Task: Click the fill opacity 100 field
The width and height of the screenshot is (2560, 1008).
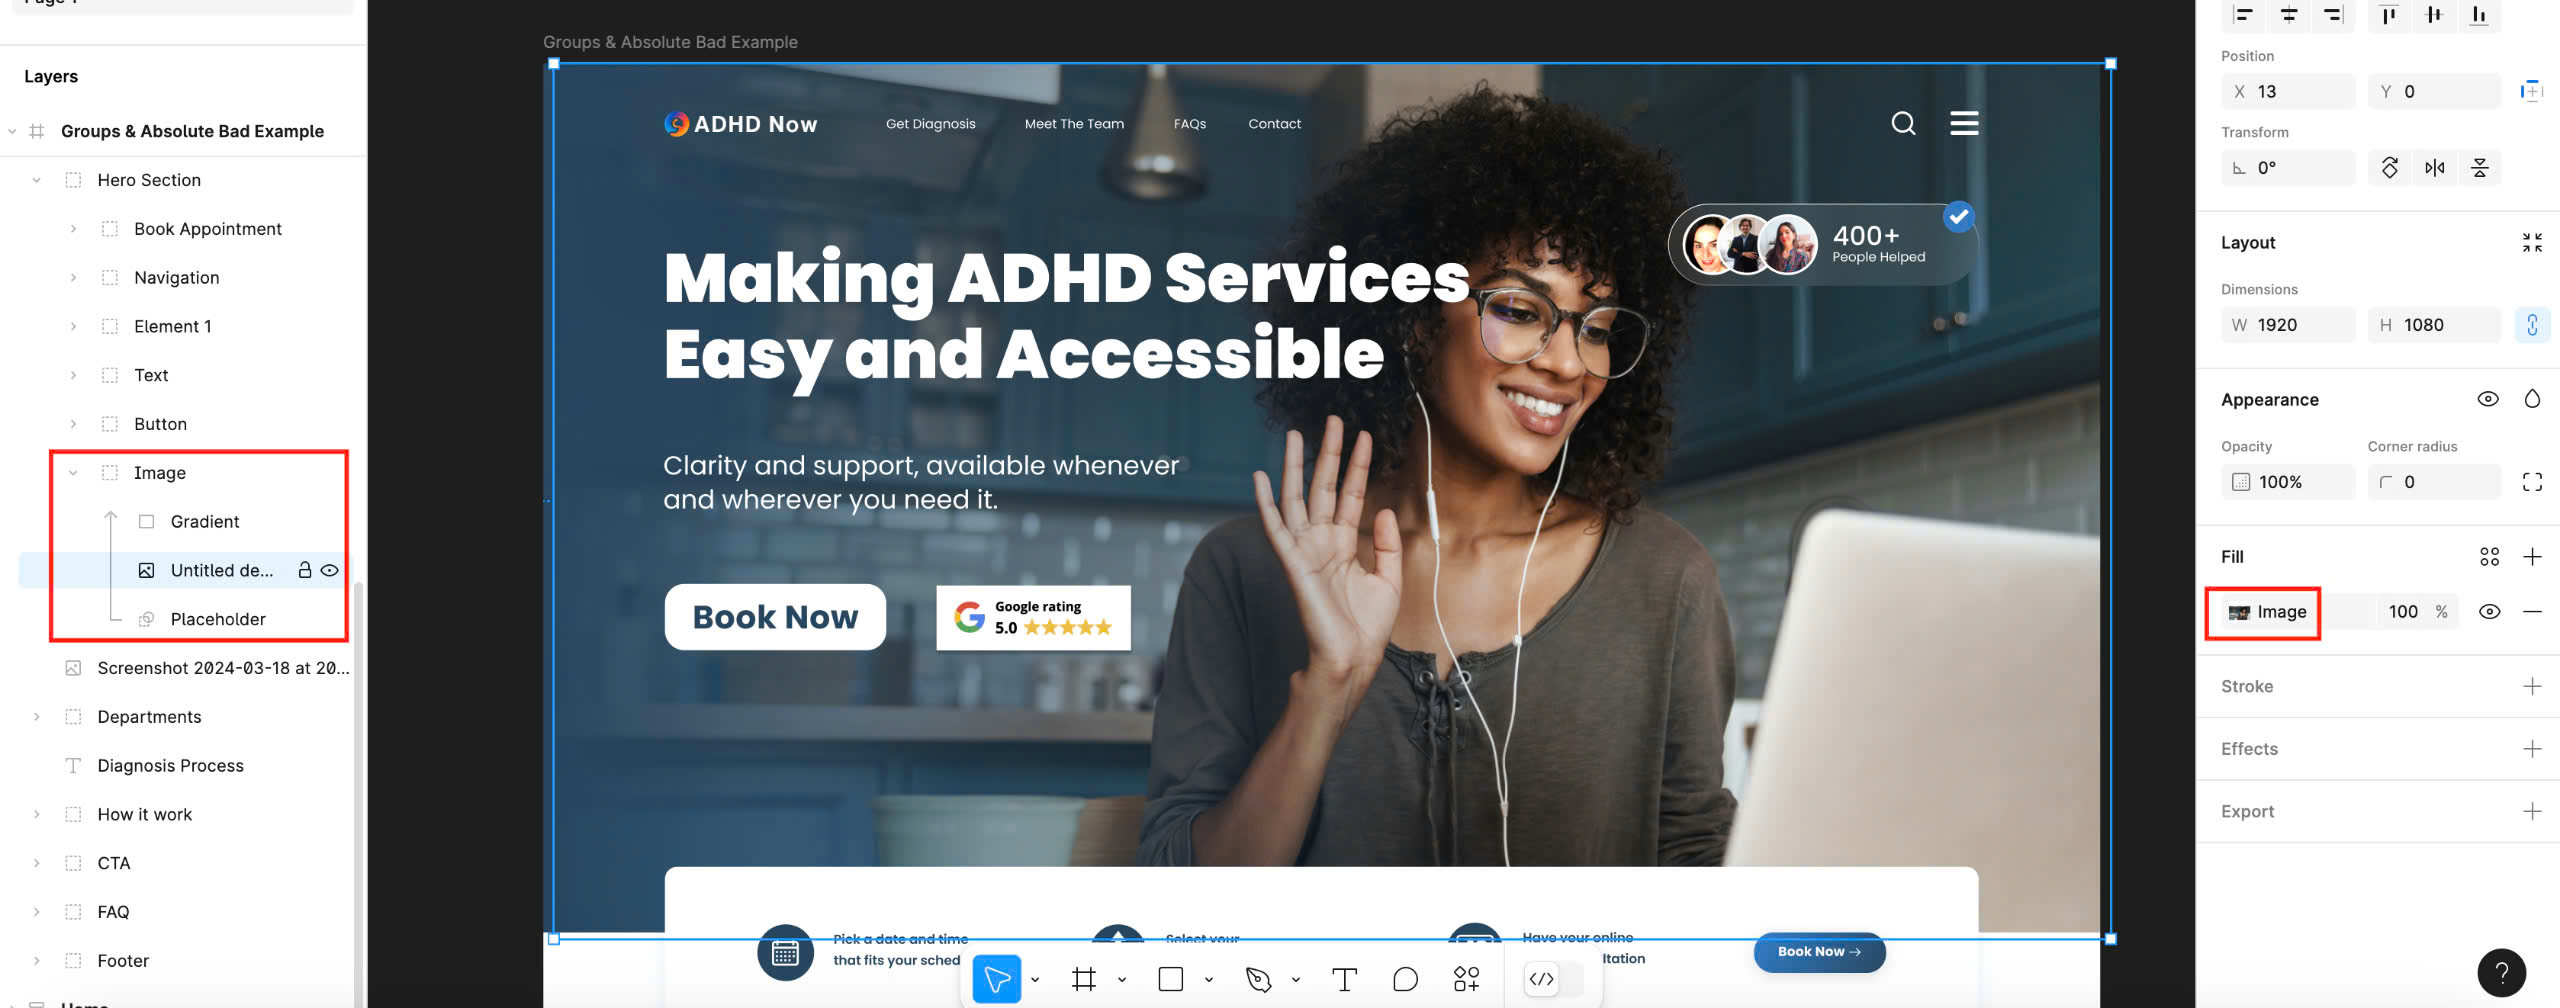Action: [2403, 612]
